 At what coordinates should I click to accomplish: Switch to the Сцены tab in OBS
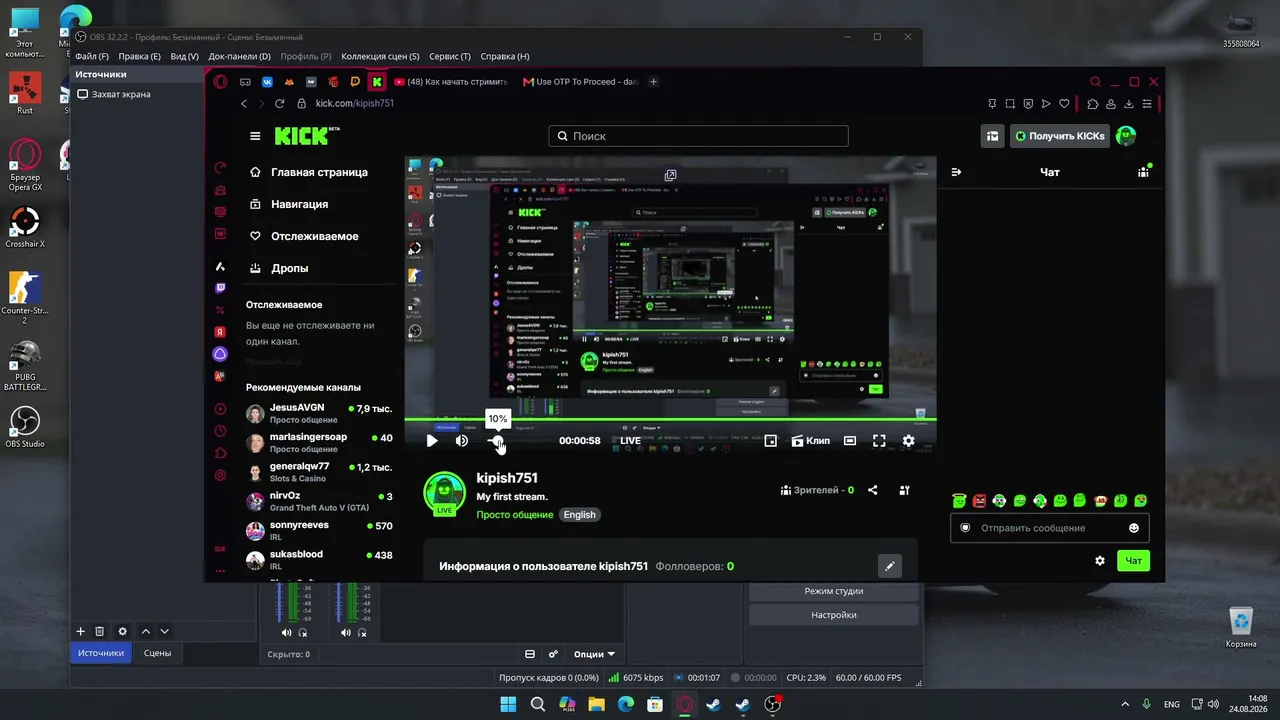point(157,653)
